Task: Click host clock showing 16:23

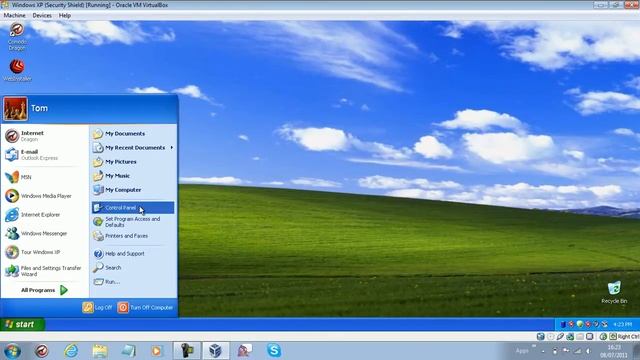Action: pyautogui.click(x=614, y=351)
